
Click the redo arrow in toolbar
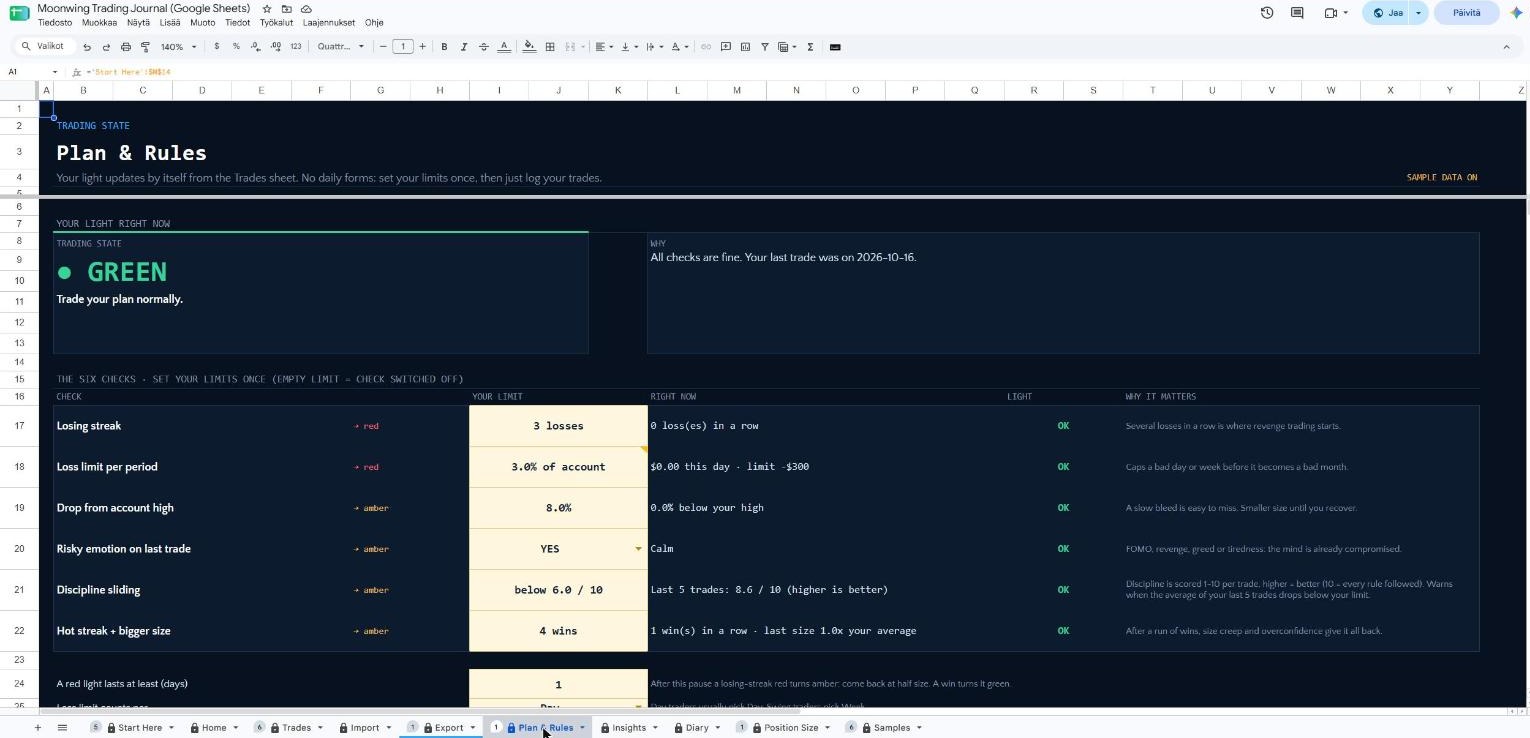(x=106, y=47)
